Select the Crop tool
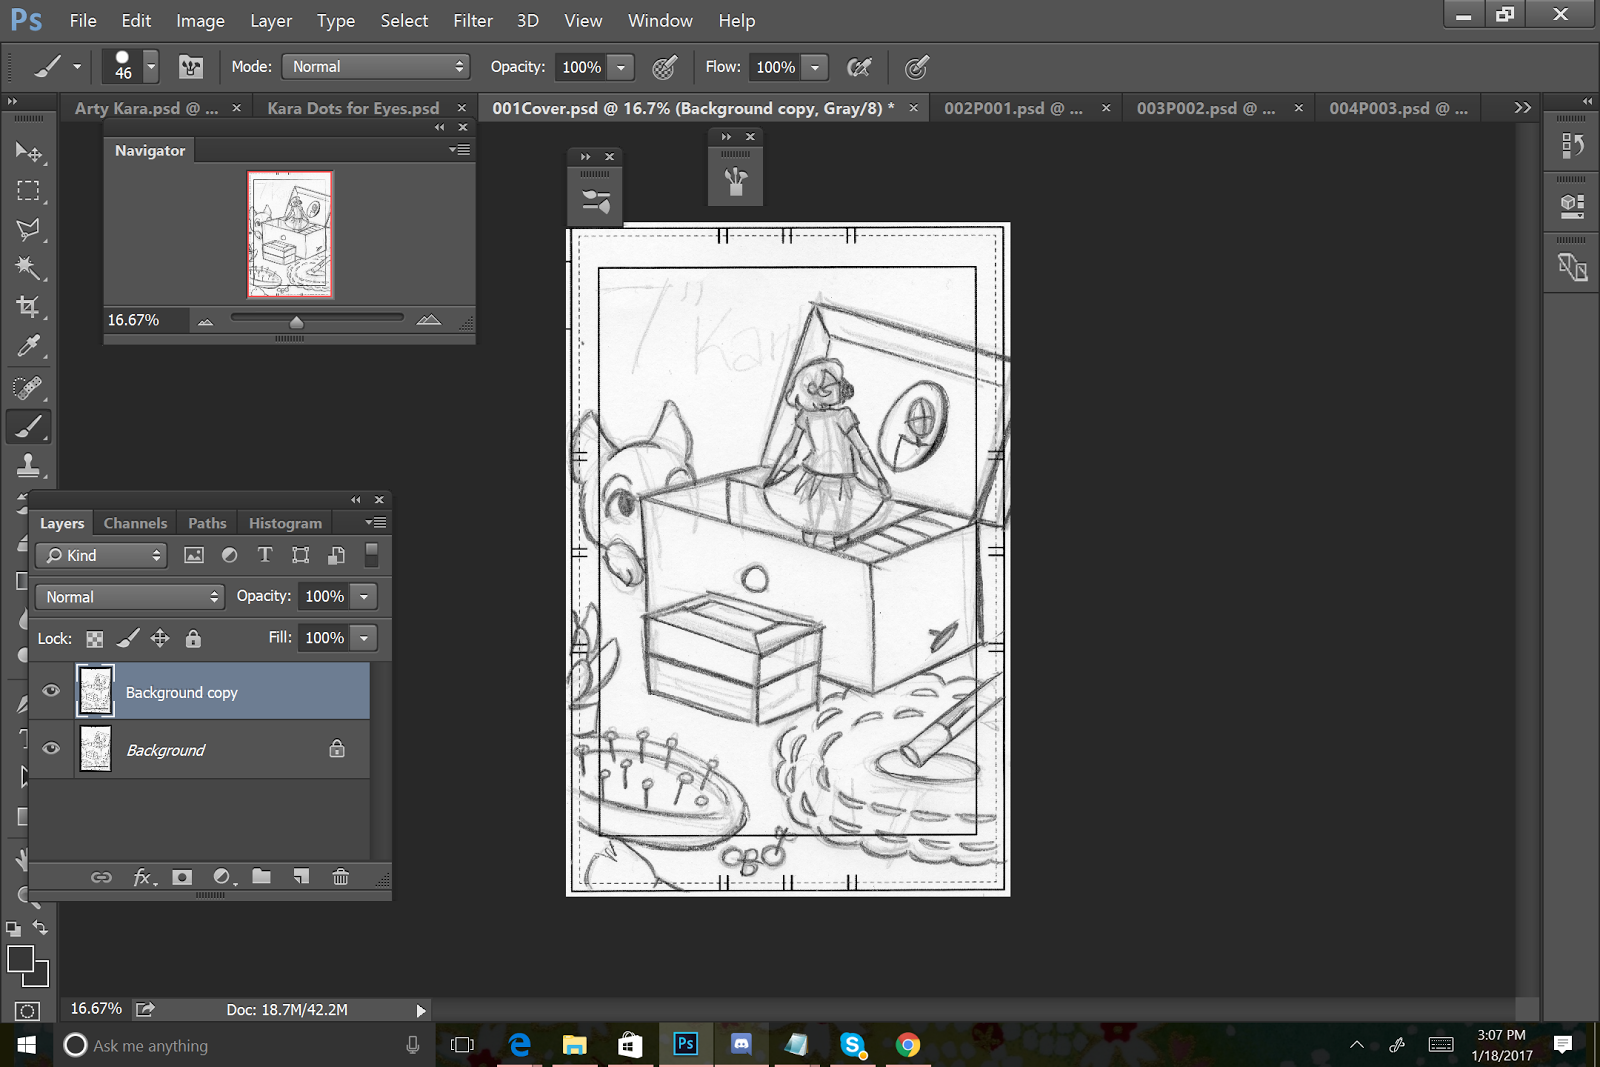The height and width of the screenshot is (1067, 1600). pos(28,306)
